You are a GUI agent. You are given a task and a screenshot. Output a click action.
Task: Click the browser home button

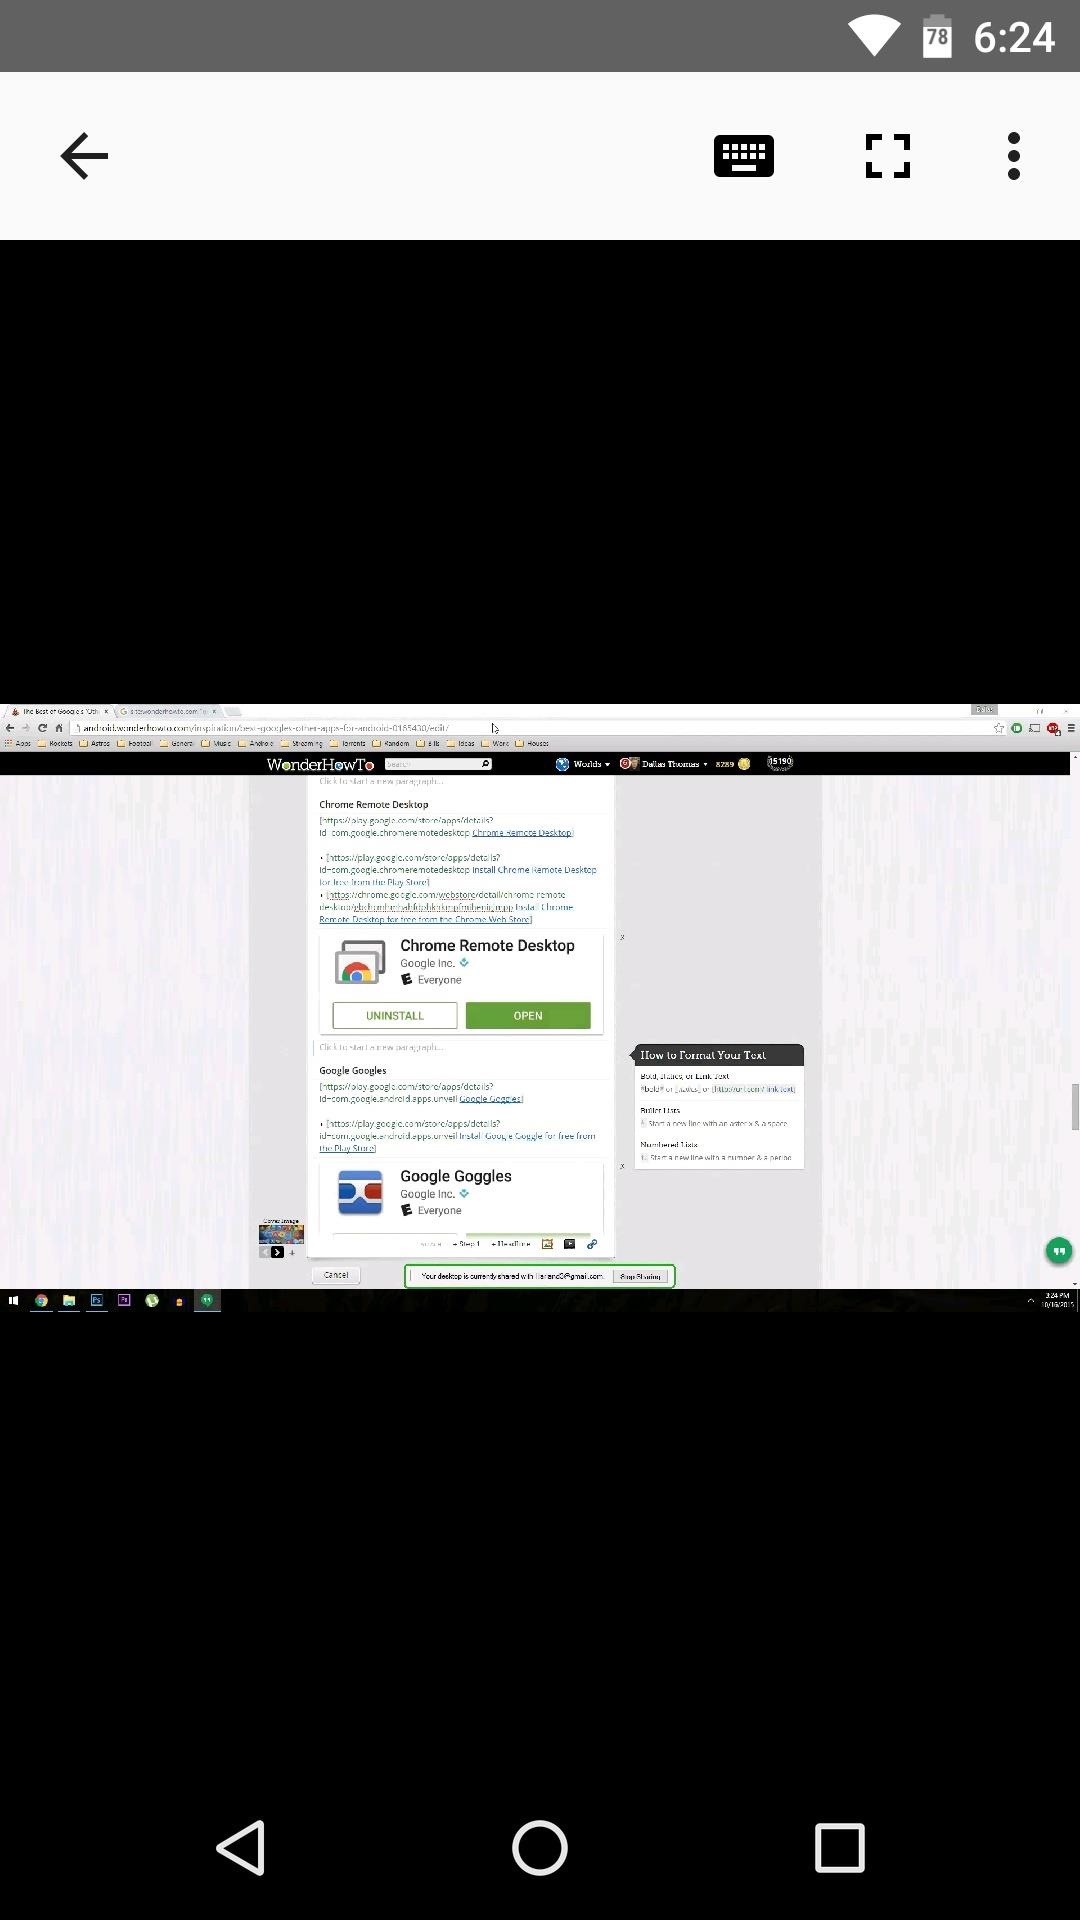(59, 728)
